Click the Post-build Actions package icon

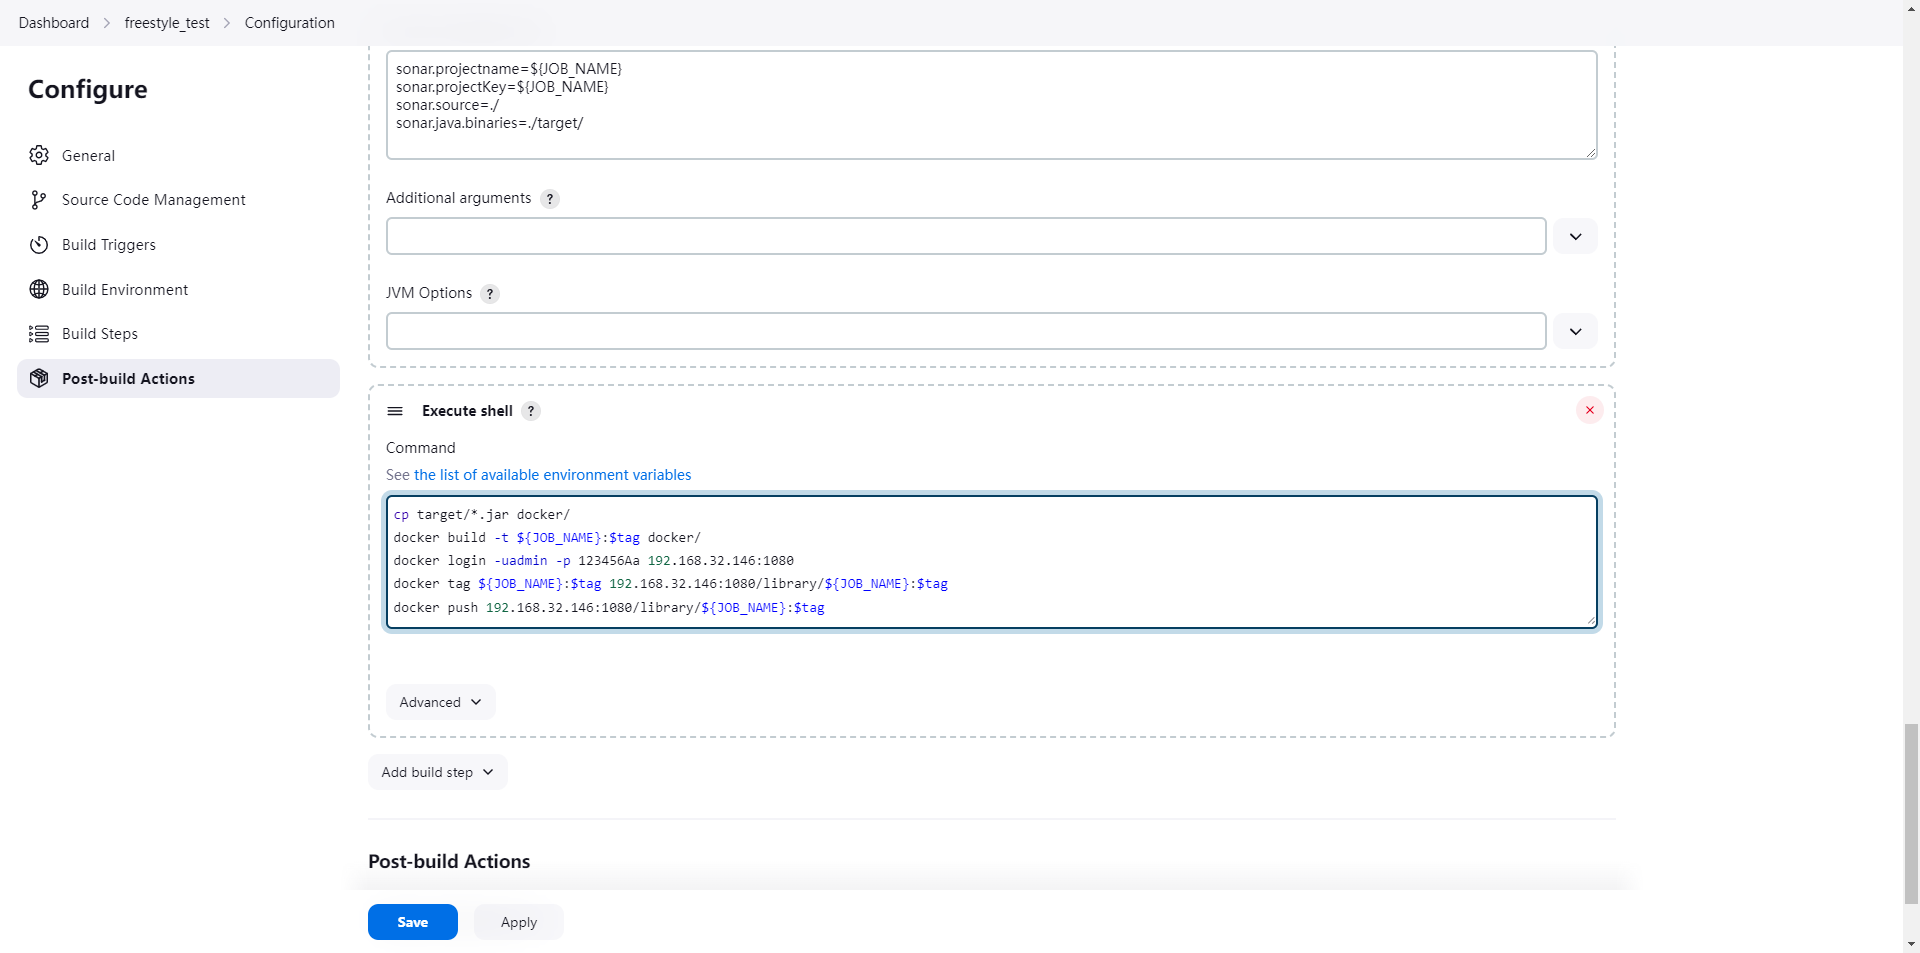pos(39,378)
